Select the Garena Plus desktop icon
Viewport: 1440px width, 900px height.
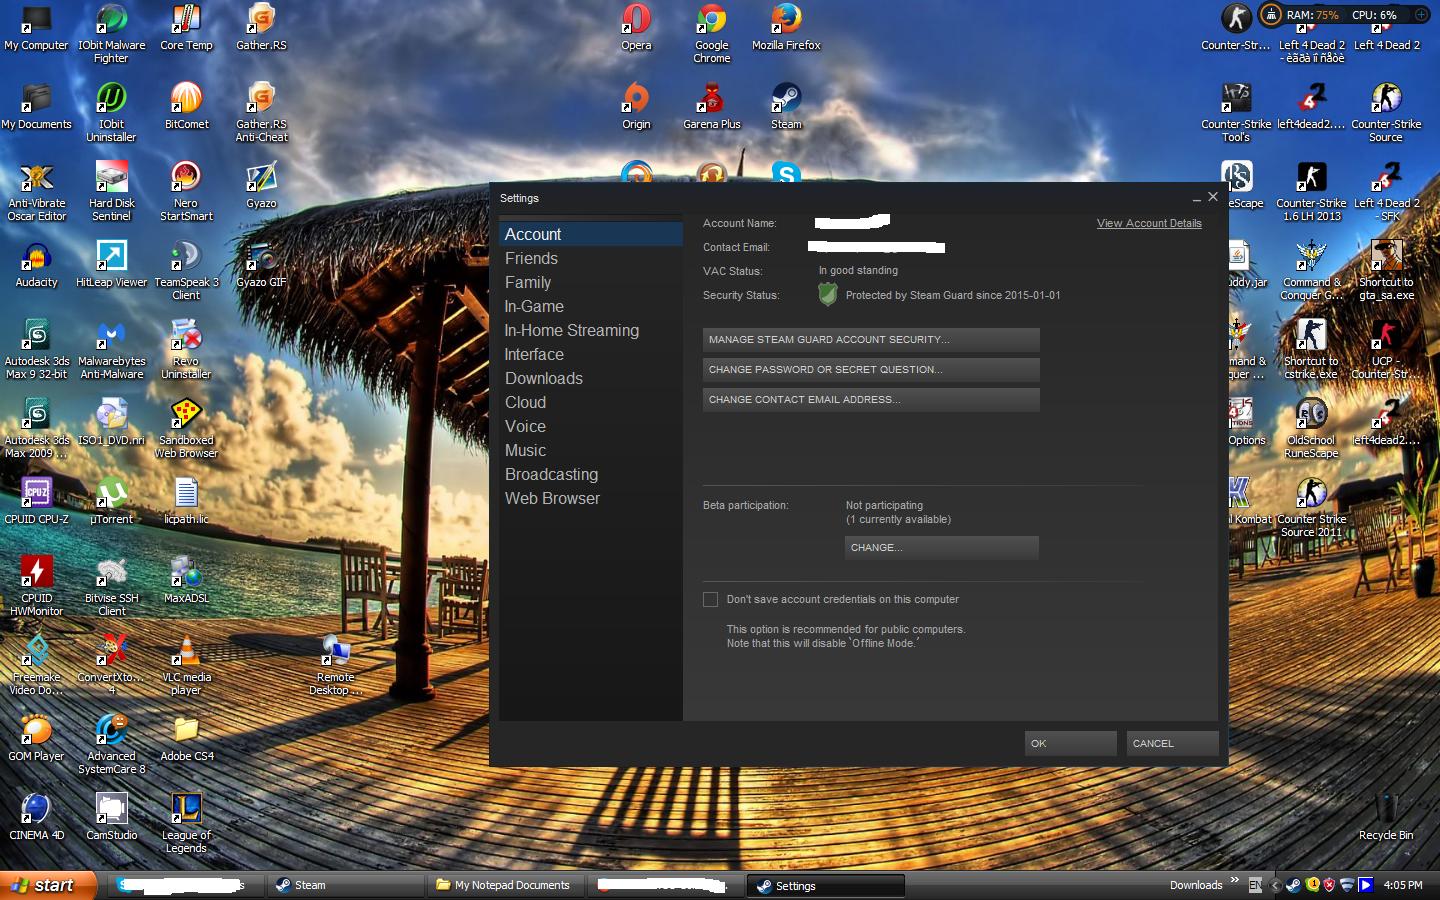712,107
